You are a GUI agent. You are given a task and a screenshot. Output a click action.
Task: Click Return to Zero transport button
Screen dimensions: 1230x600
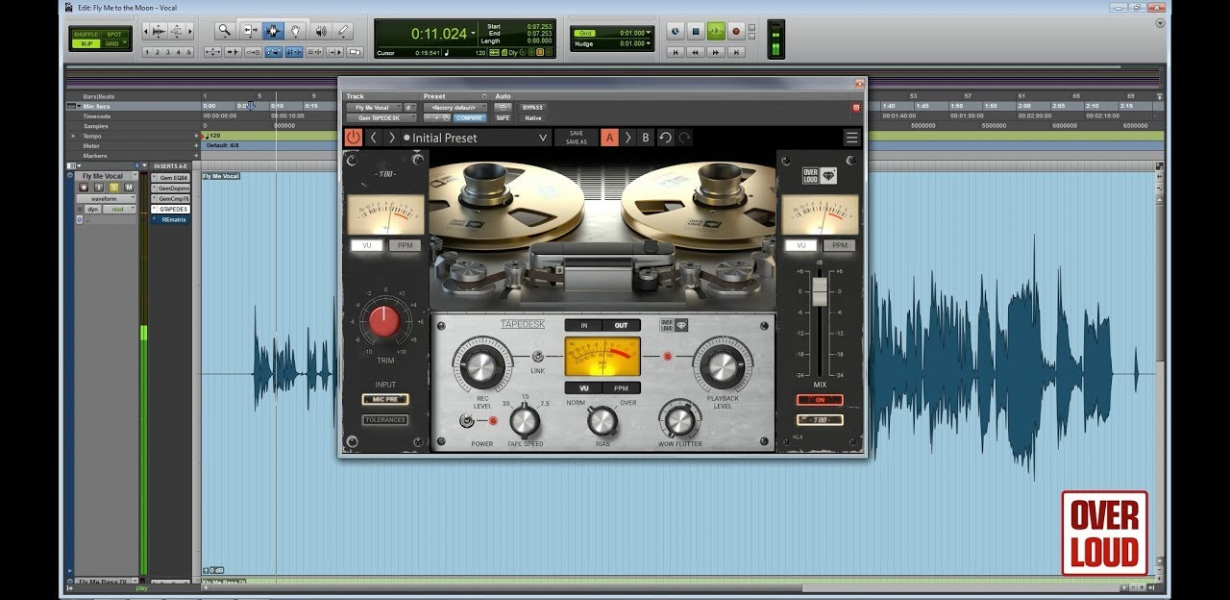(x=675, y=52)
